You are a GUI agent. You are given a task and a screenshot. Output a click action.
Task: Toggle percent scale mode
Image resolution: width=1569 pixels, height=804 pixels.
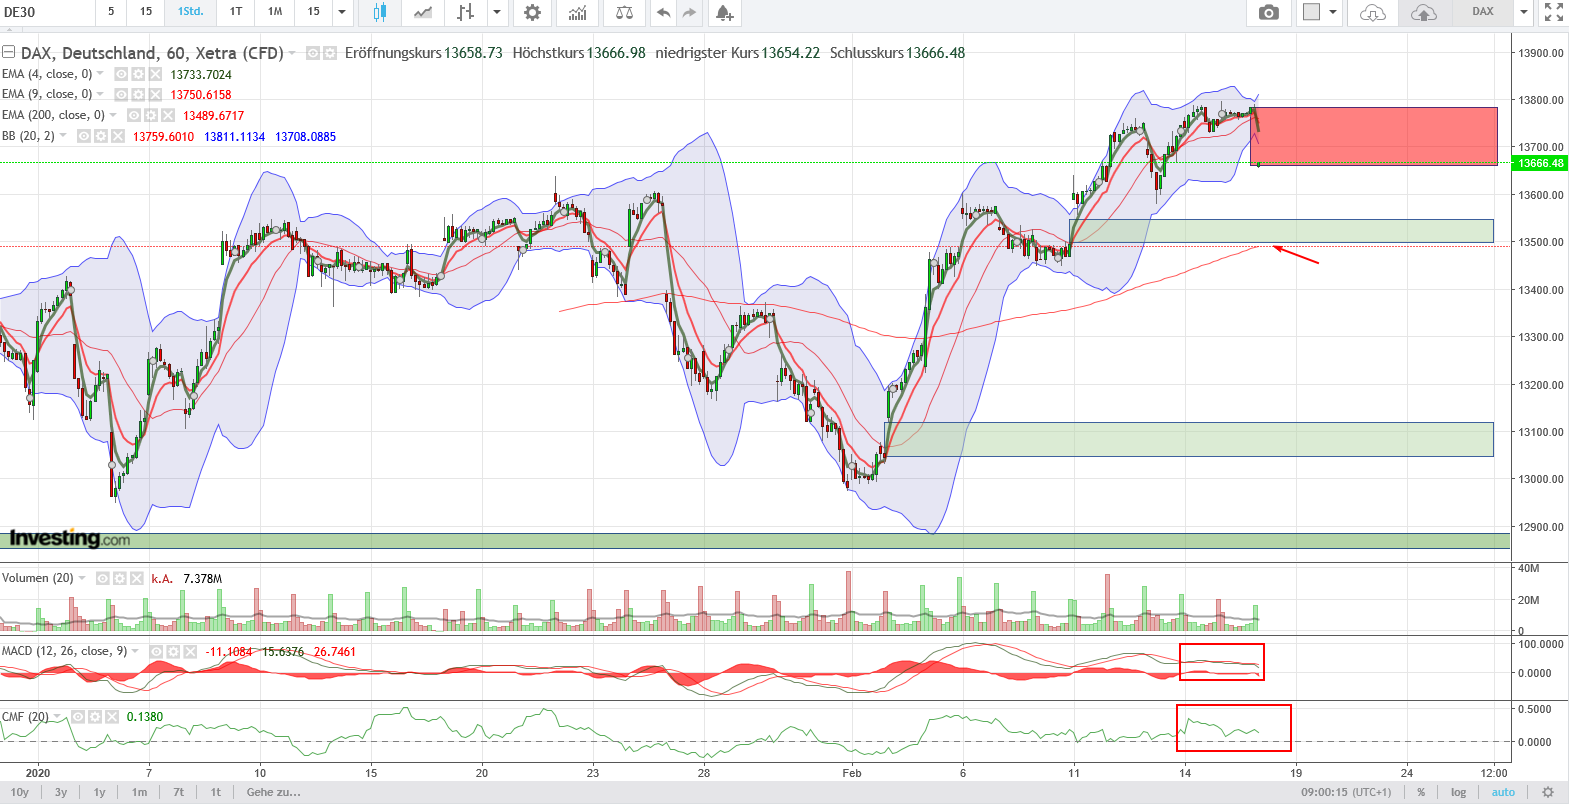pyautogui.click(x=1421, y=792)
